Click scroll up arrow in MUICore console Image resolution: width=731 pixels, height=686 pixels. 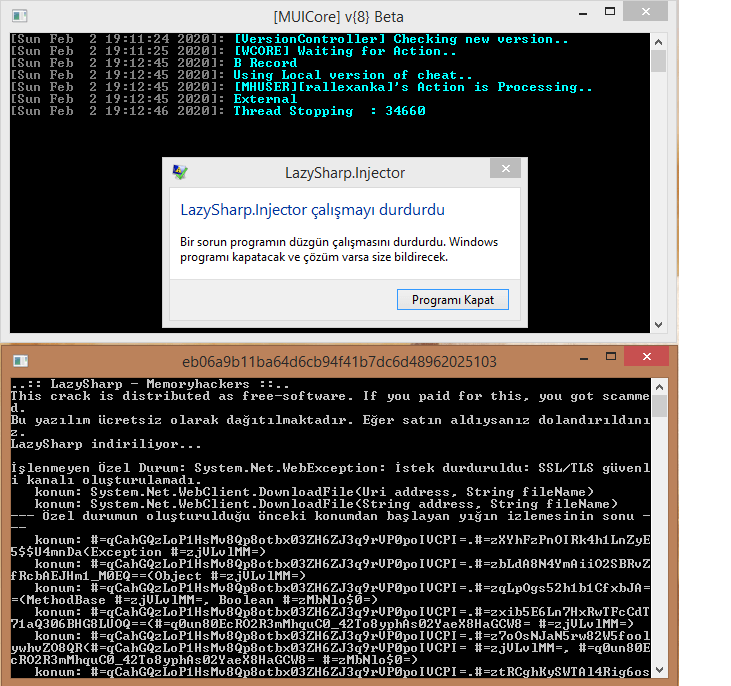[658, 42]
